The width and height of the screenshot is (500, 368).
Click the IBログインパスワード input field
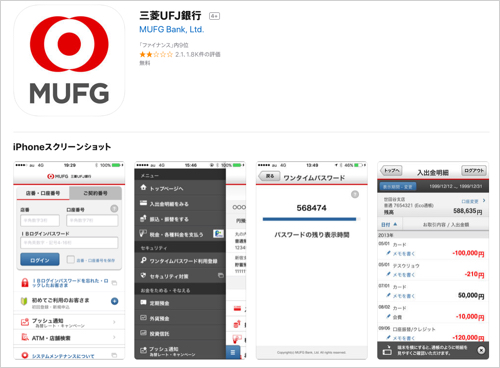coord(69,243)
